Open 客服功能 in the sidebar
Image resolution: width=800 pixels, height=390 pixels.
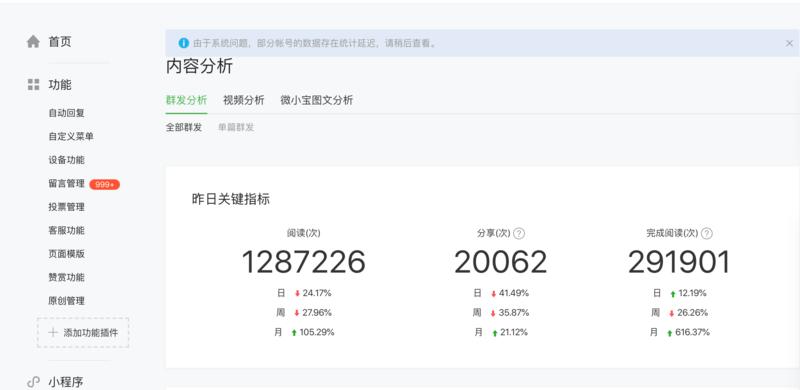(66, 231)
